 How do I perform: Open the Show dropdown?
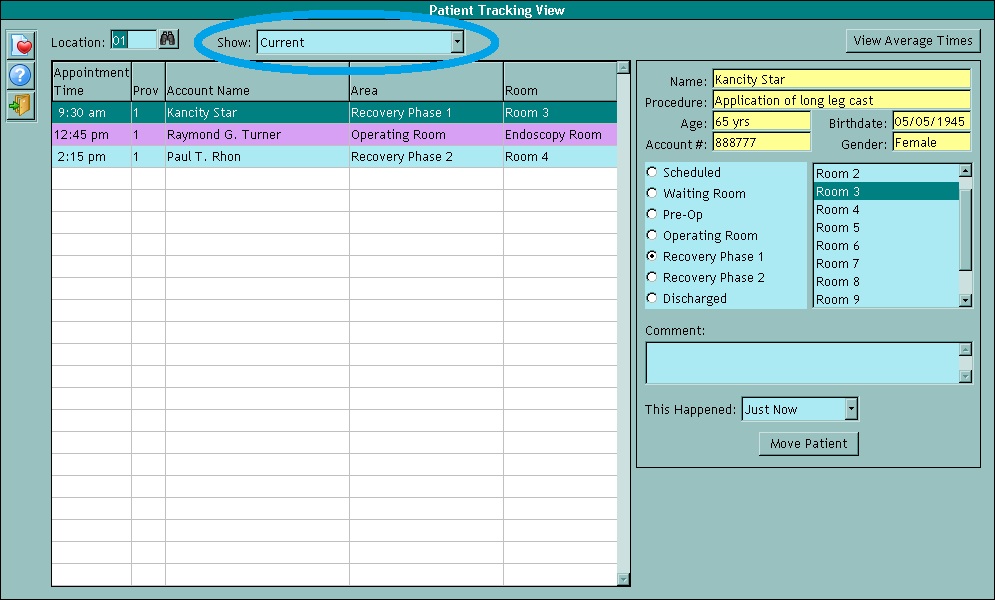point(458,42)
